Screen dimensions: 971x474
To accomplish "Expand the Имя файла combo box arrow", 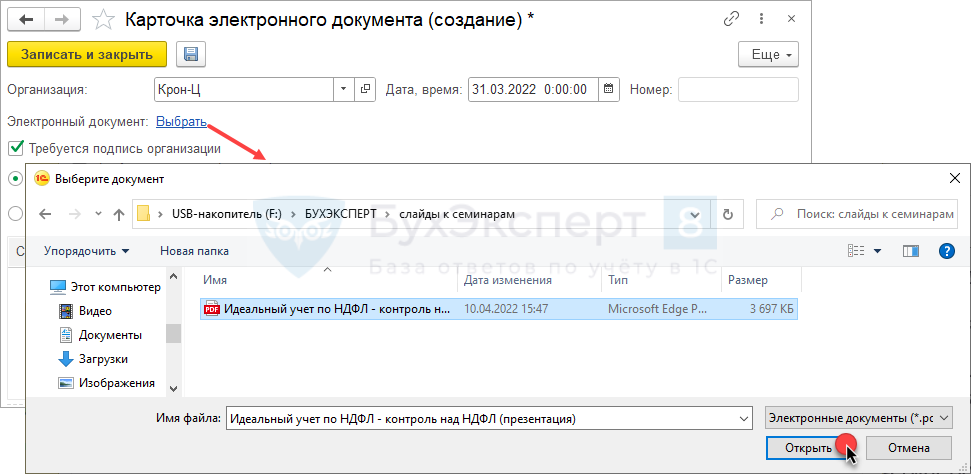I will pyautogui.click(x=744, y=418).
